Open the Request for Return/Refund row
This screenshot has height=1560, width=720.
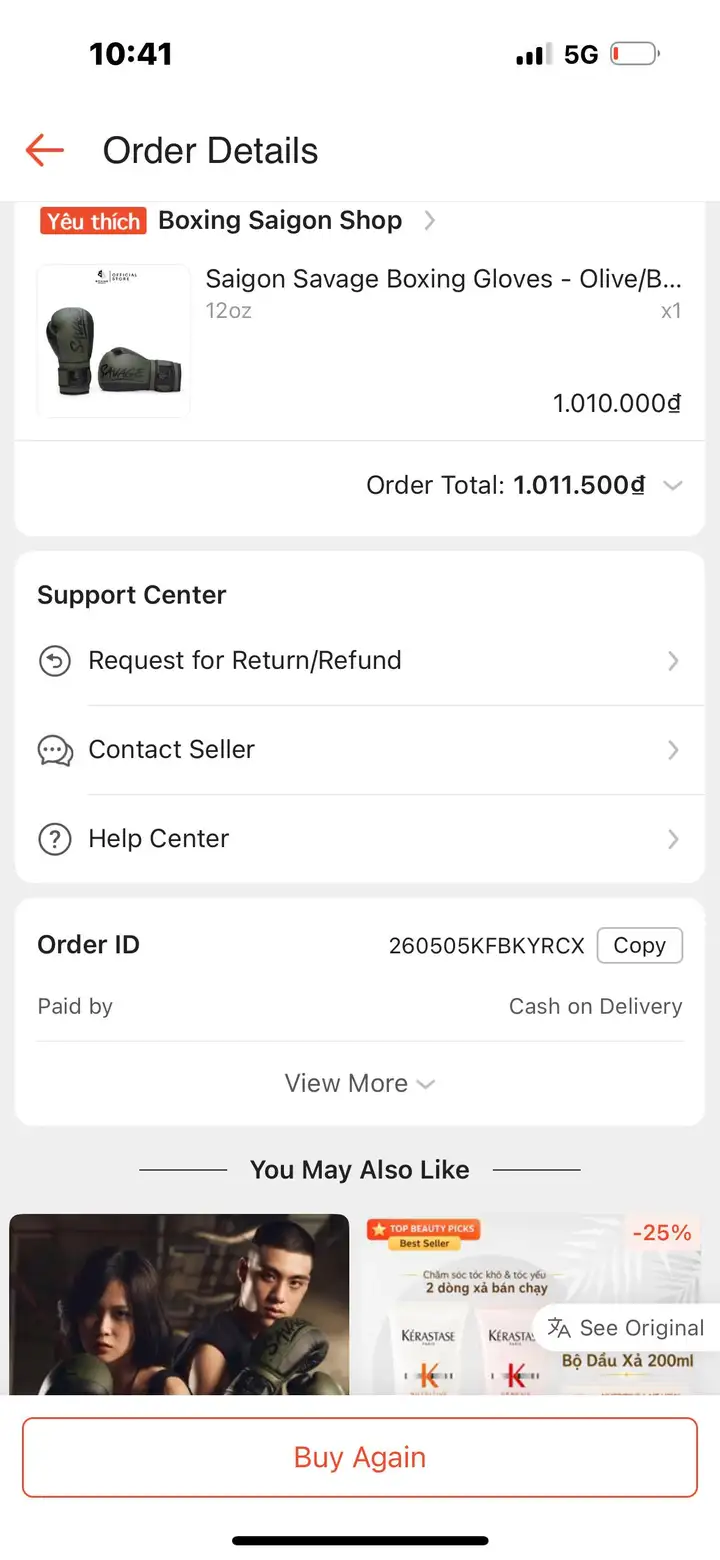pyautogui.click(x=360, y=661)
